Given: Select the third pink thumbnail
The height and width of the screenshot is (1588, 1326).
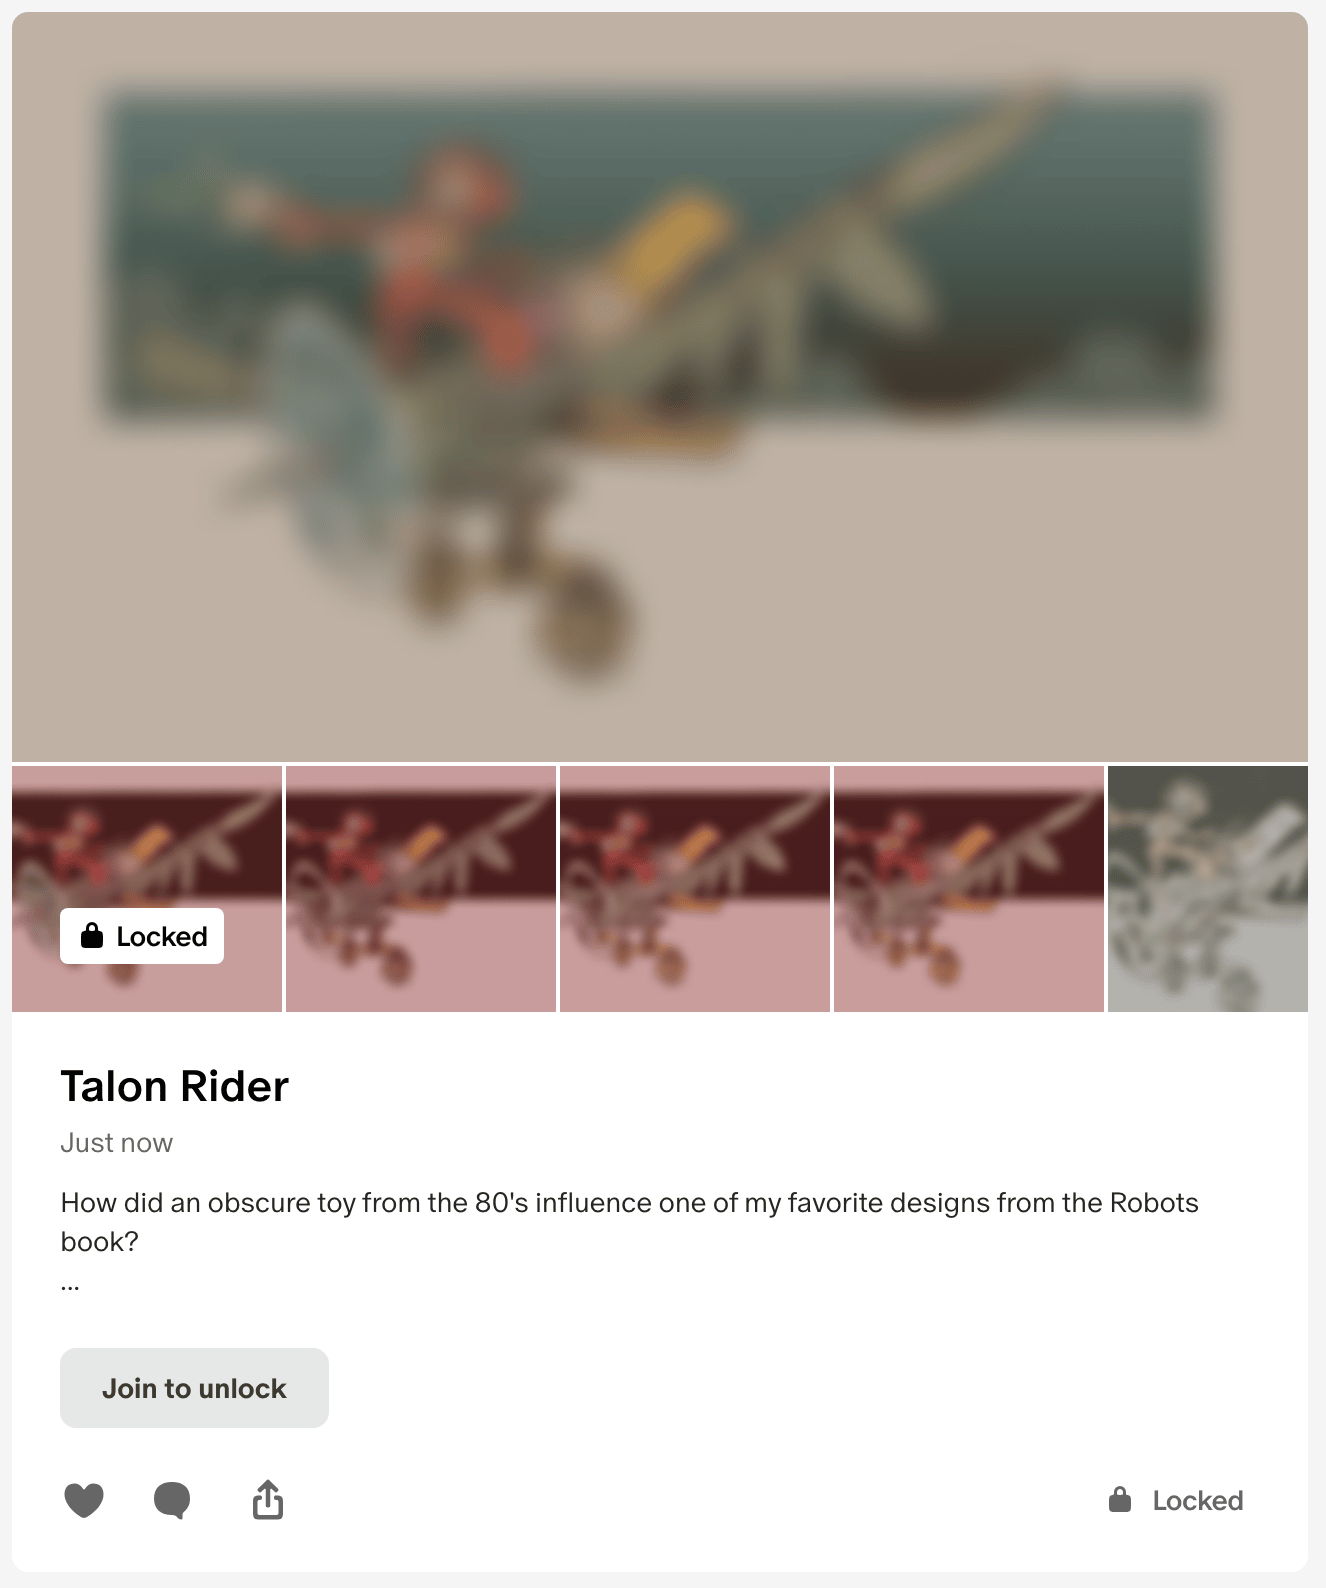Looking at the screenshot, I should (695, 889).
